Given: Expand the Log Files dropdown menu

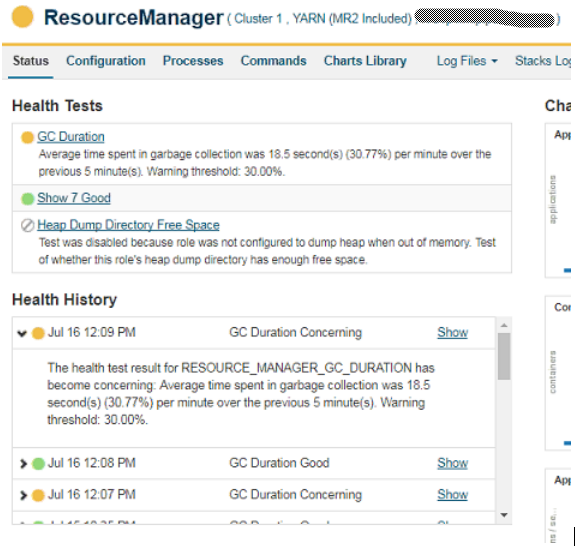Looking at the screenshot, I should pos(467,61).
